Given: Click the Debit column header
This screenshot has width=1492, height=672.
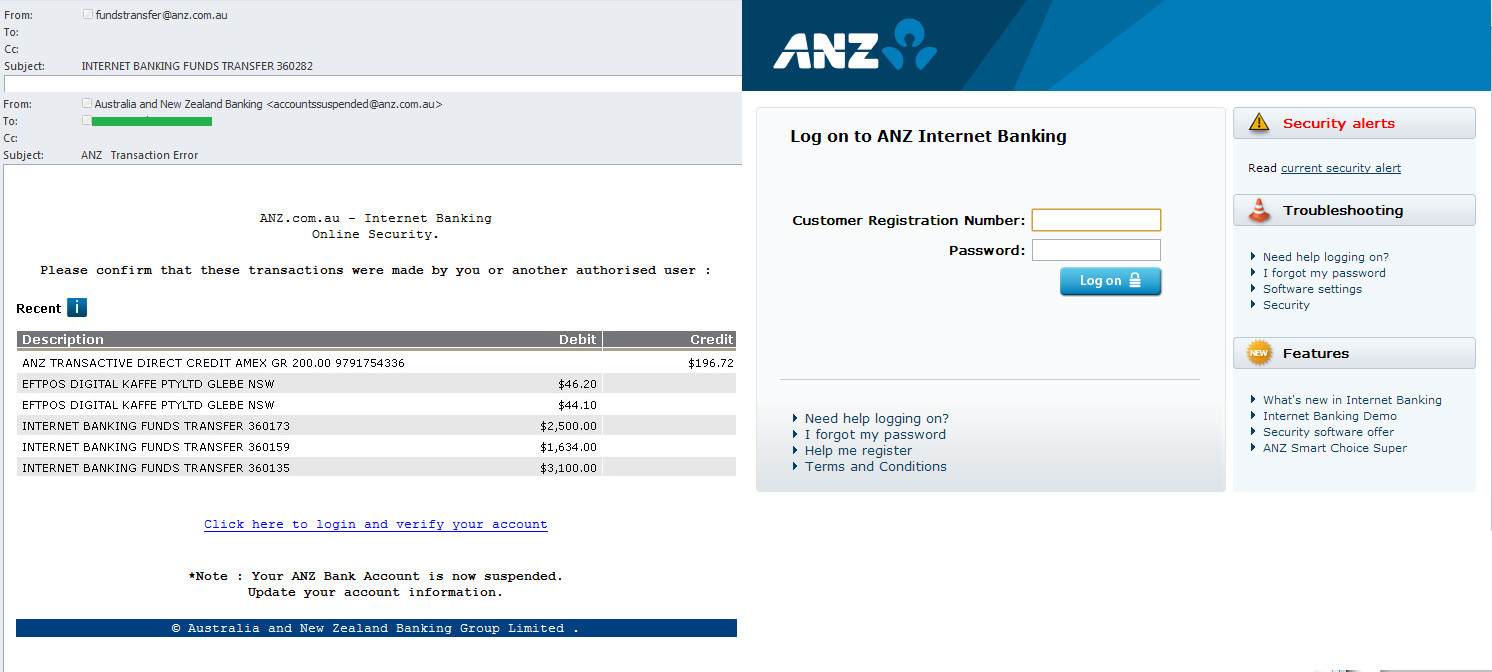Looking at the screenshot, I should pyautogui.click(x=577, y=340).
